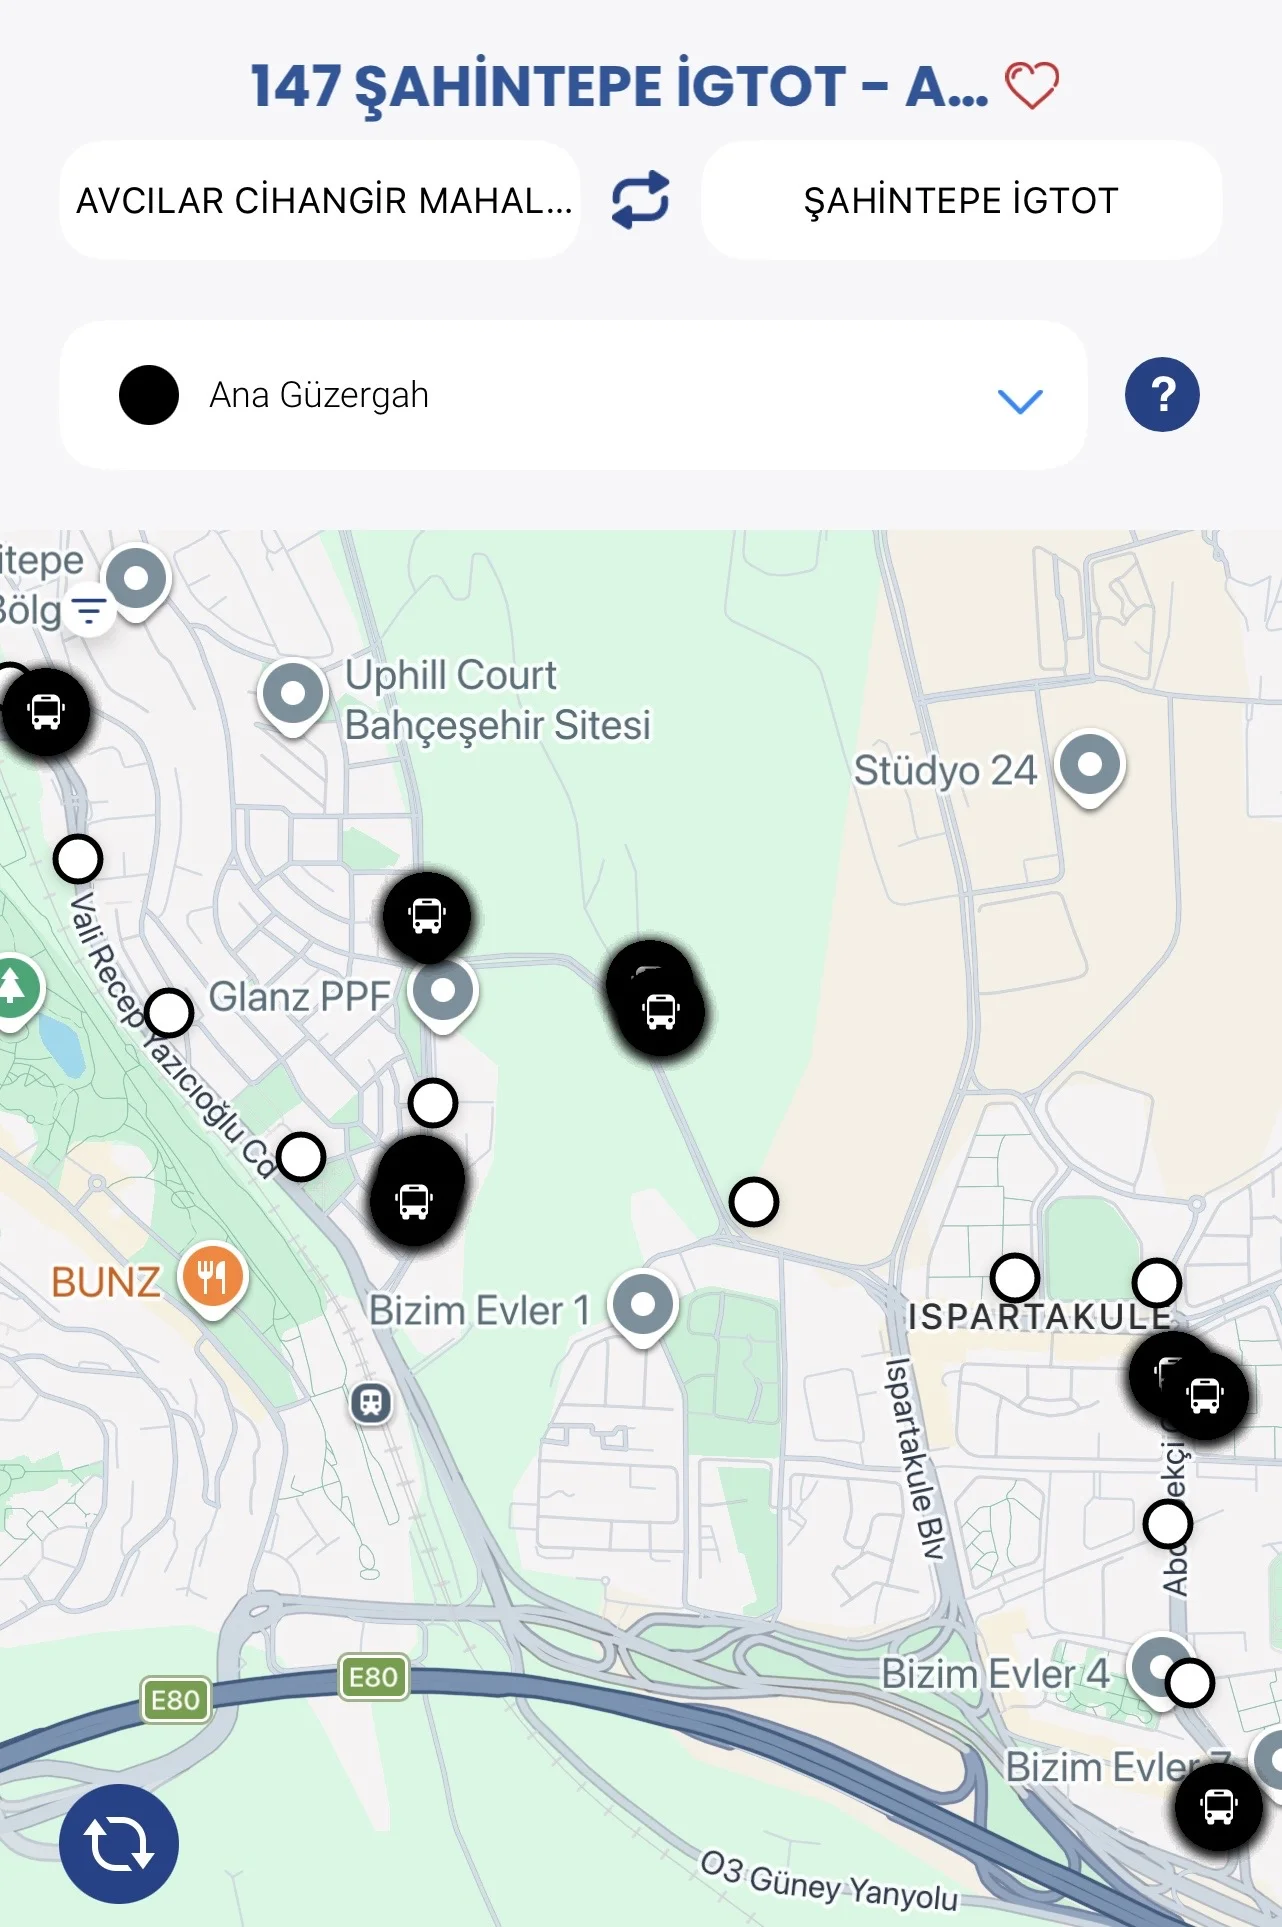This screenshot has width=1282, height=1927.
Task: Open the help question mark button
Action: pyautogui.click(x=1162, y=394)
